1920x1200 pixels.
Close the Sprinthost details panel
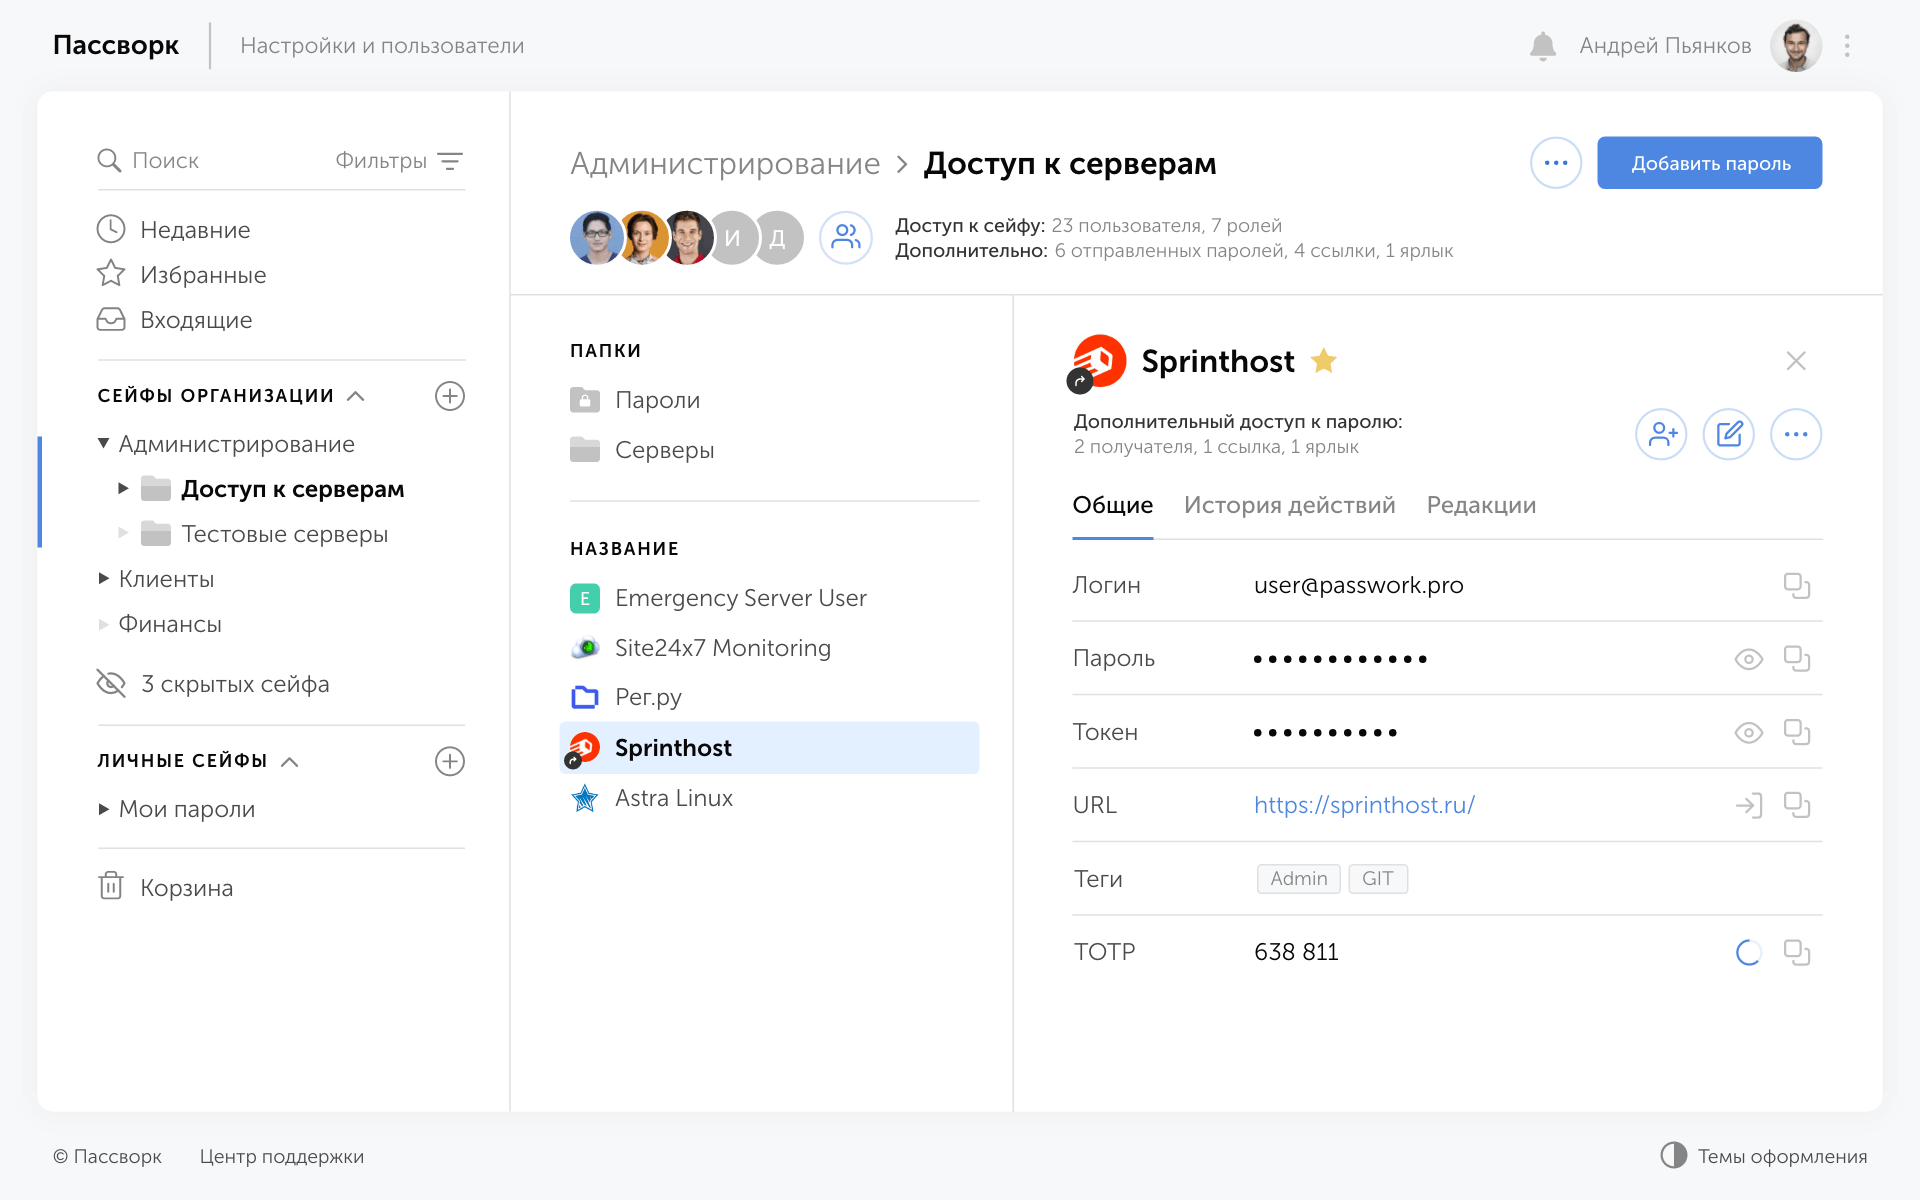[x=1796, y=361]
